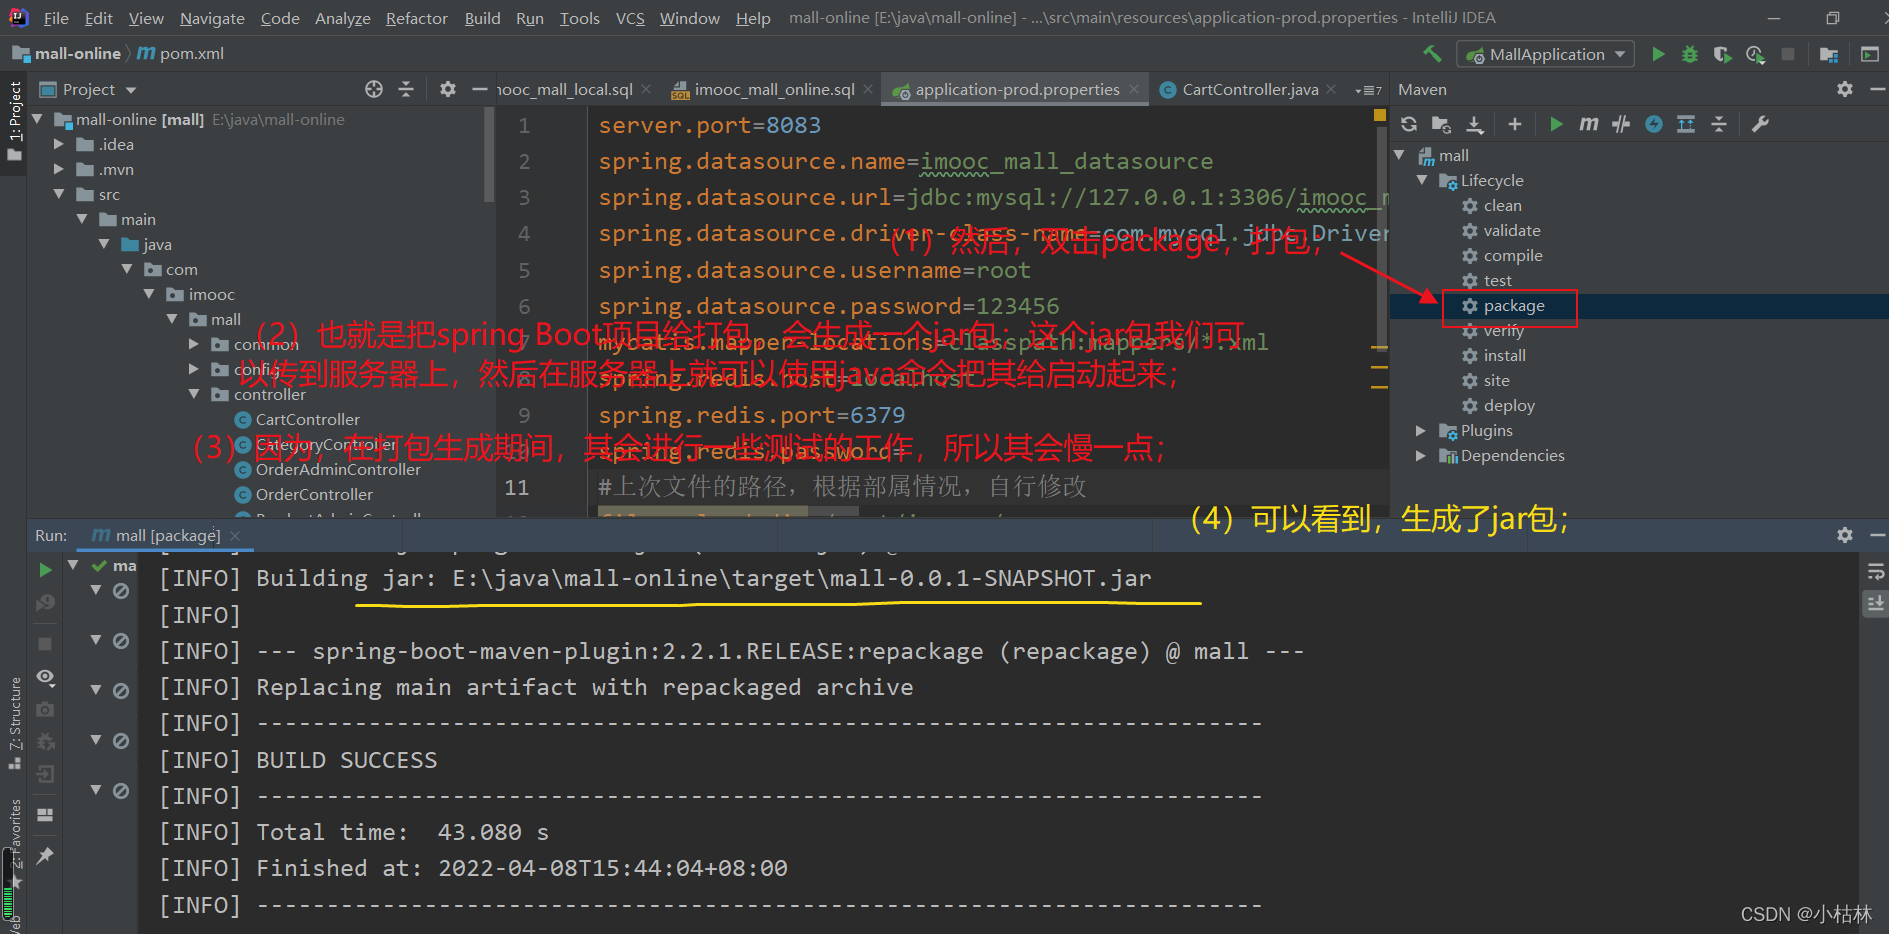Run MallApplication with the green play button
Image resolution: width=1889 pixels, height=934 pixels.
(1658, 54)
